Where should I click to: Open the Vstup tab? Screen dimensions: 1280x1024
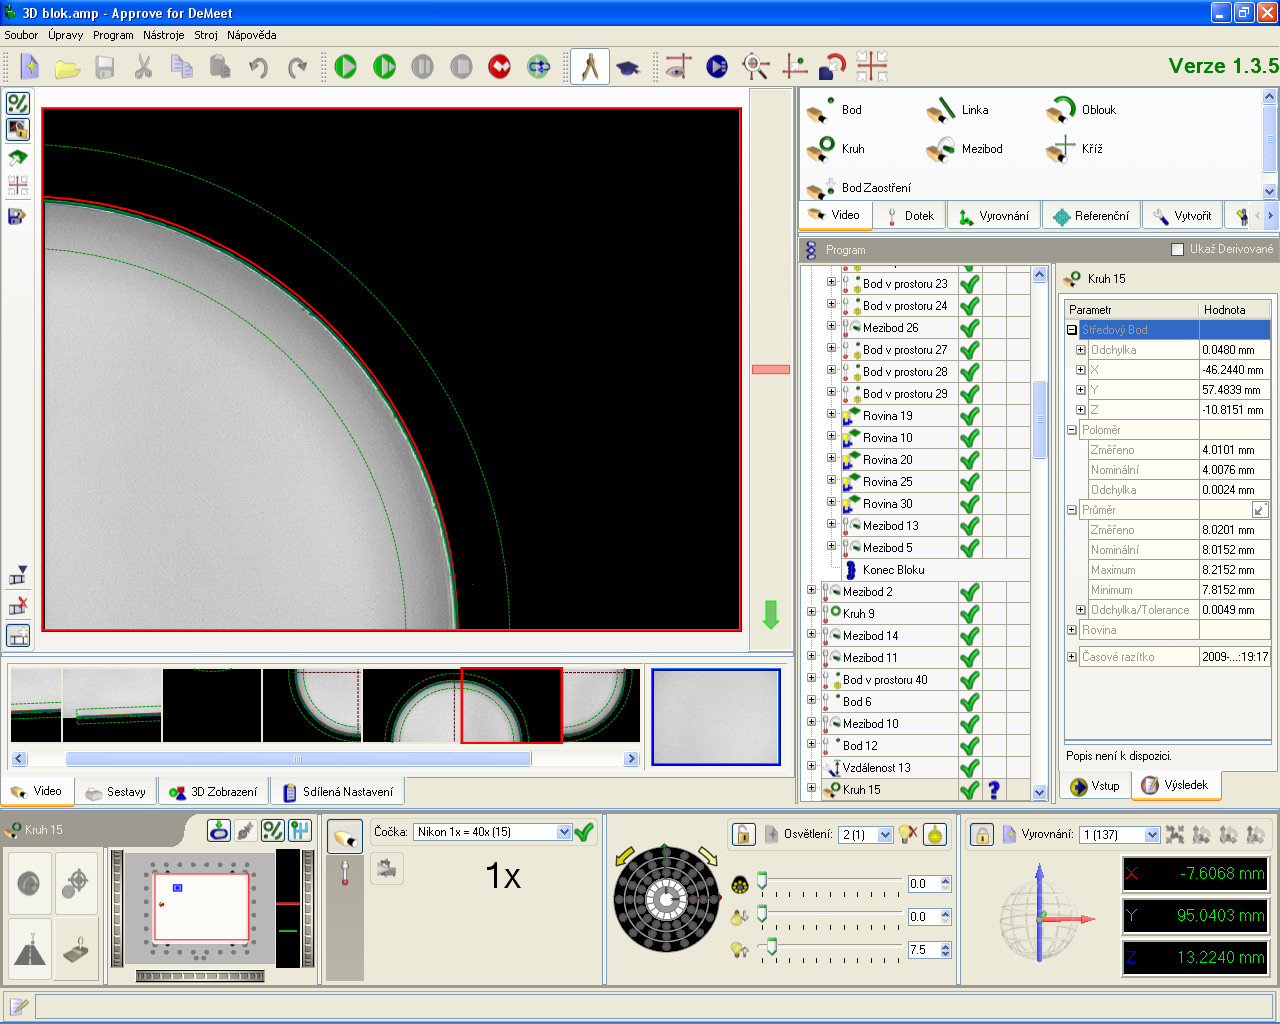[x=1095, y=786]
